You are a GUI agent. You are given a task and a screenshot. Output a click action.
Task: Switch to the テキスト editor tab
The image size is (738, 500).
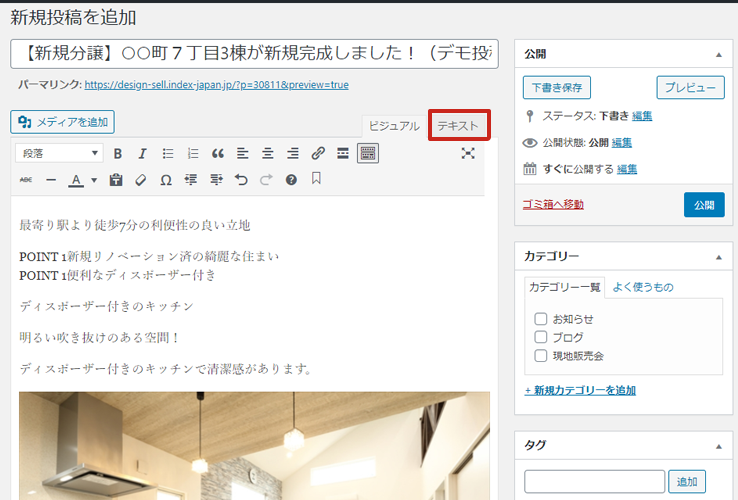pyautogui.click(x=459, y=126)
